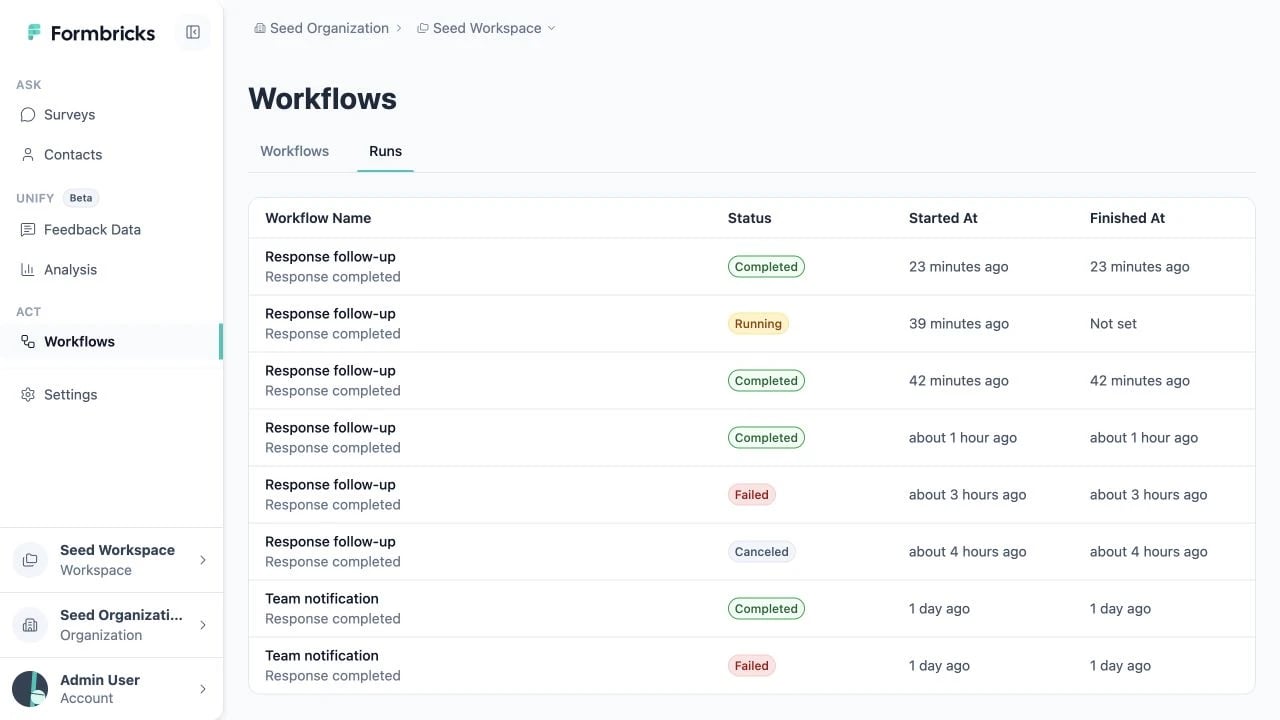
Task: Open the completed Team notification run
Action: (x=752, y=609)
